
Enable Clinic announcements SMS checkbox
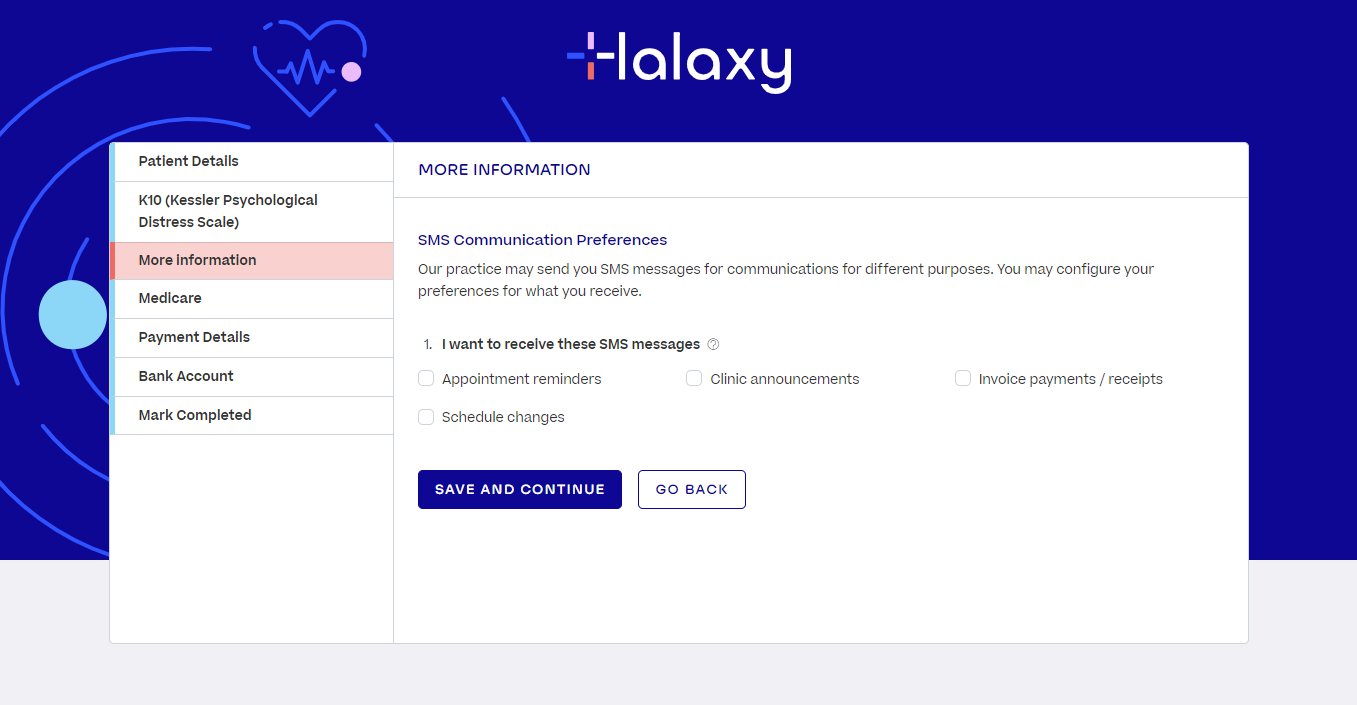coord(694,378)
